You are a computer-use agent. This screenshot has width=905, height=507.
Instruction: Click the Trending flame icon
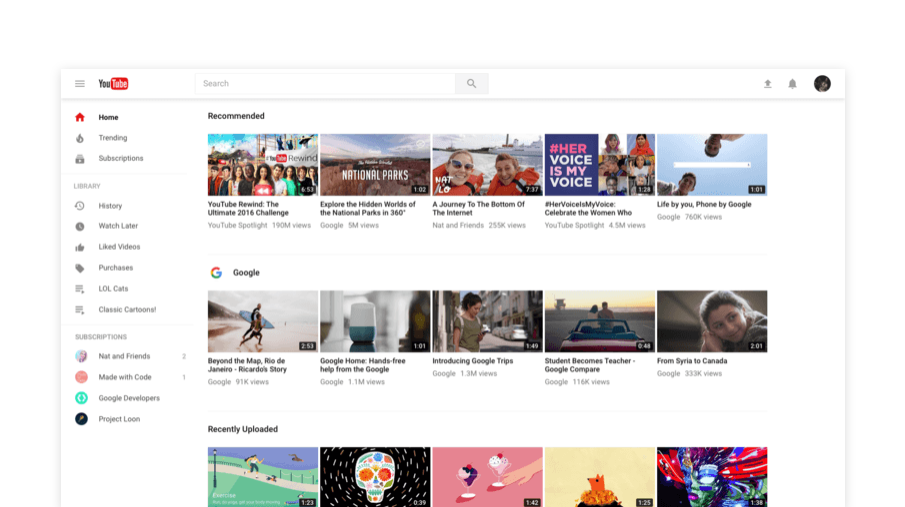point(80,138)
